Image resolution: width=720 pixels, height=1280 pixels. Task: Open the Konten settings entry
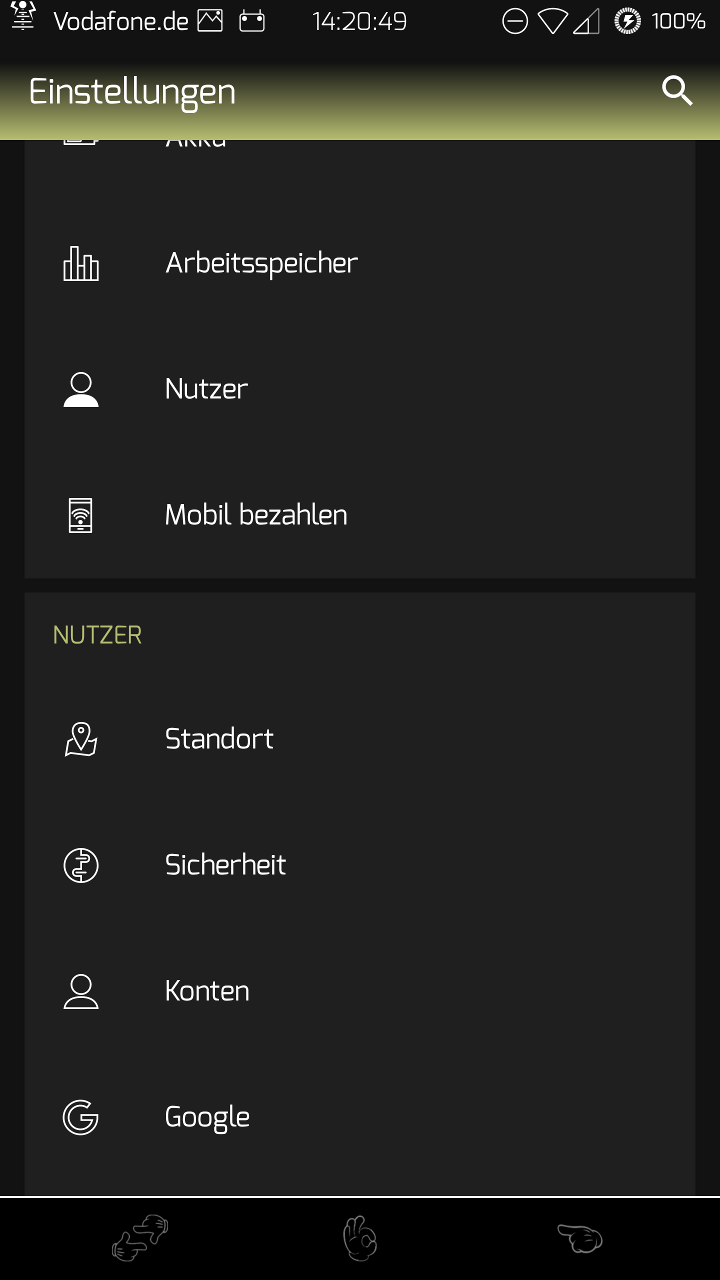pos(207,991)
